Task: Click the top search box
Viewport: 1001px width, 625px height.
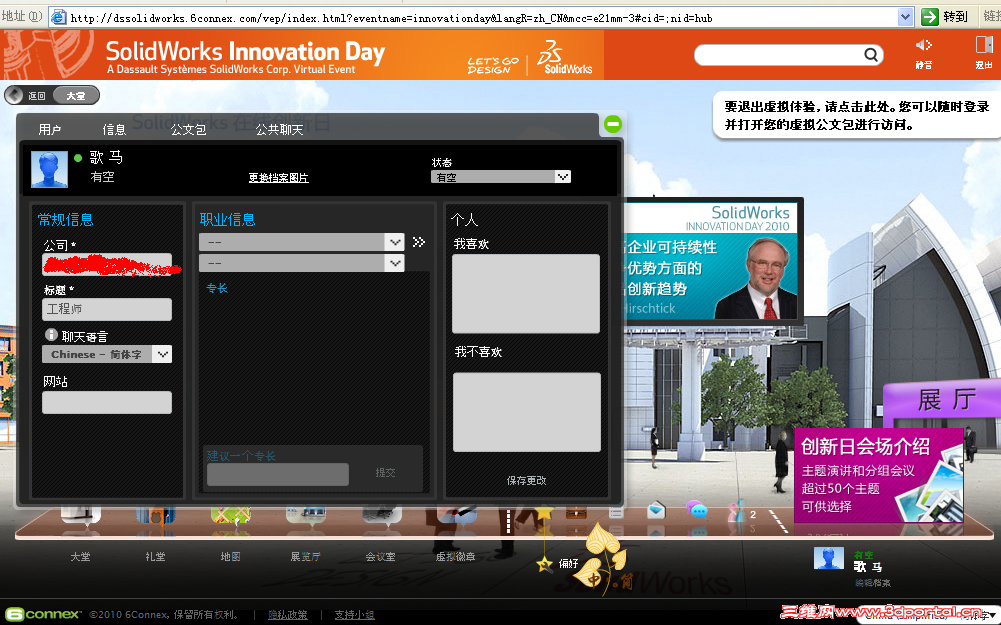Action: tap(788, 55)
